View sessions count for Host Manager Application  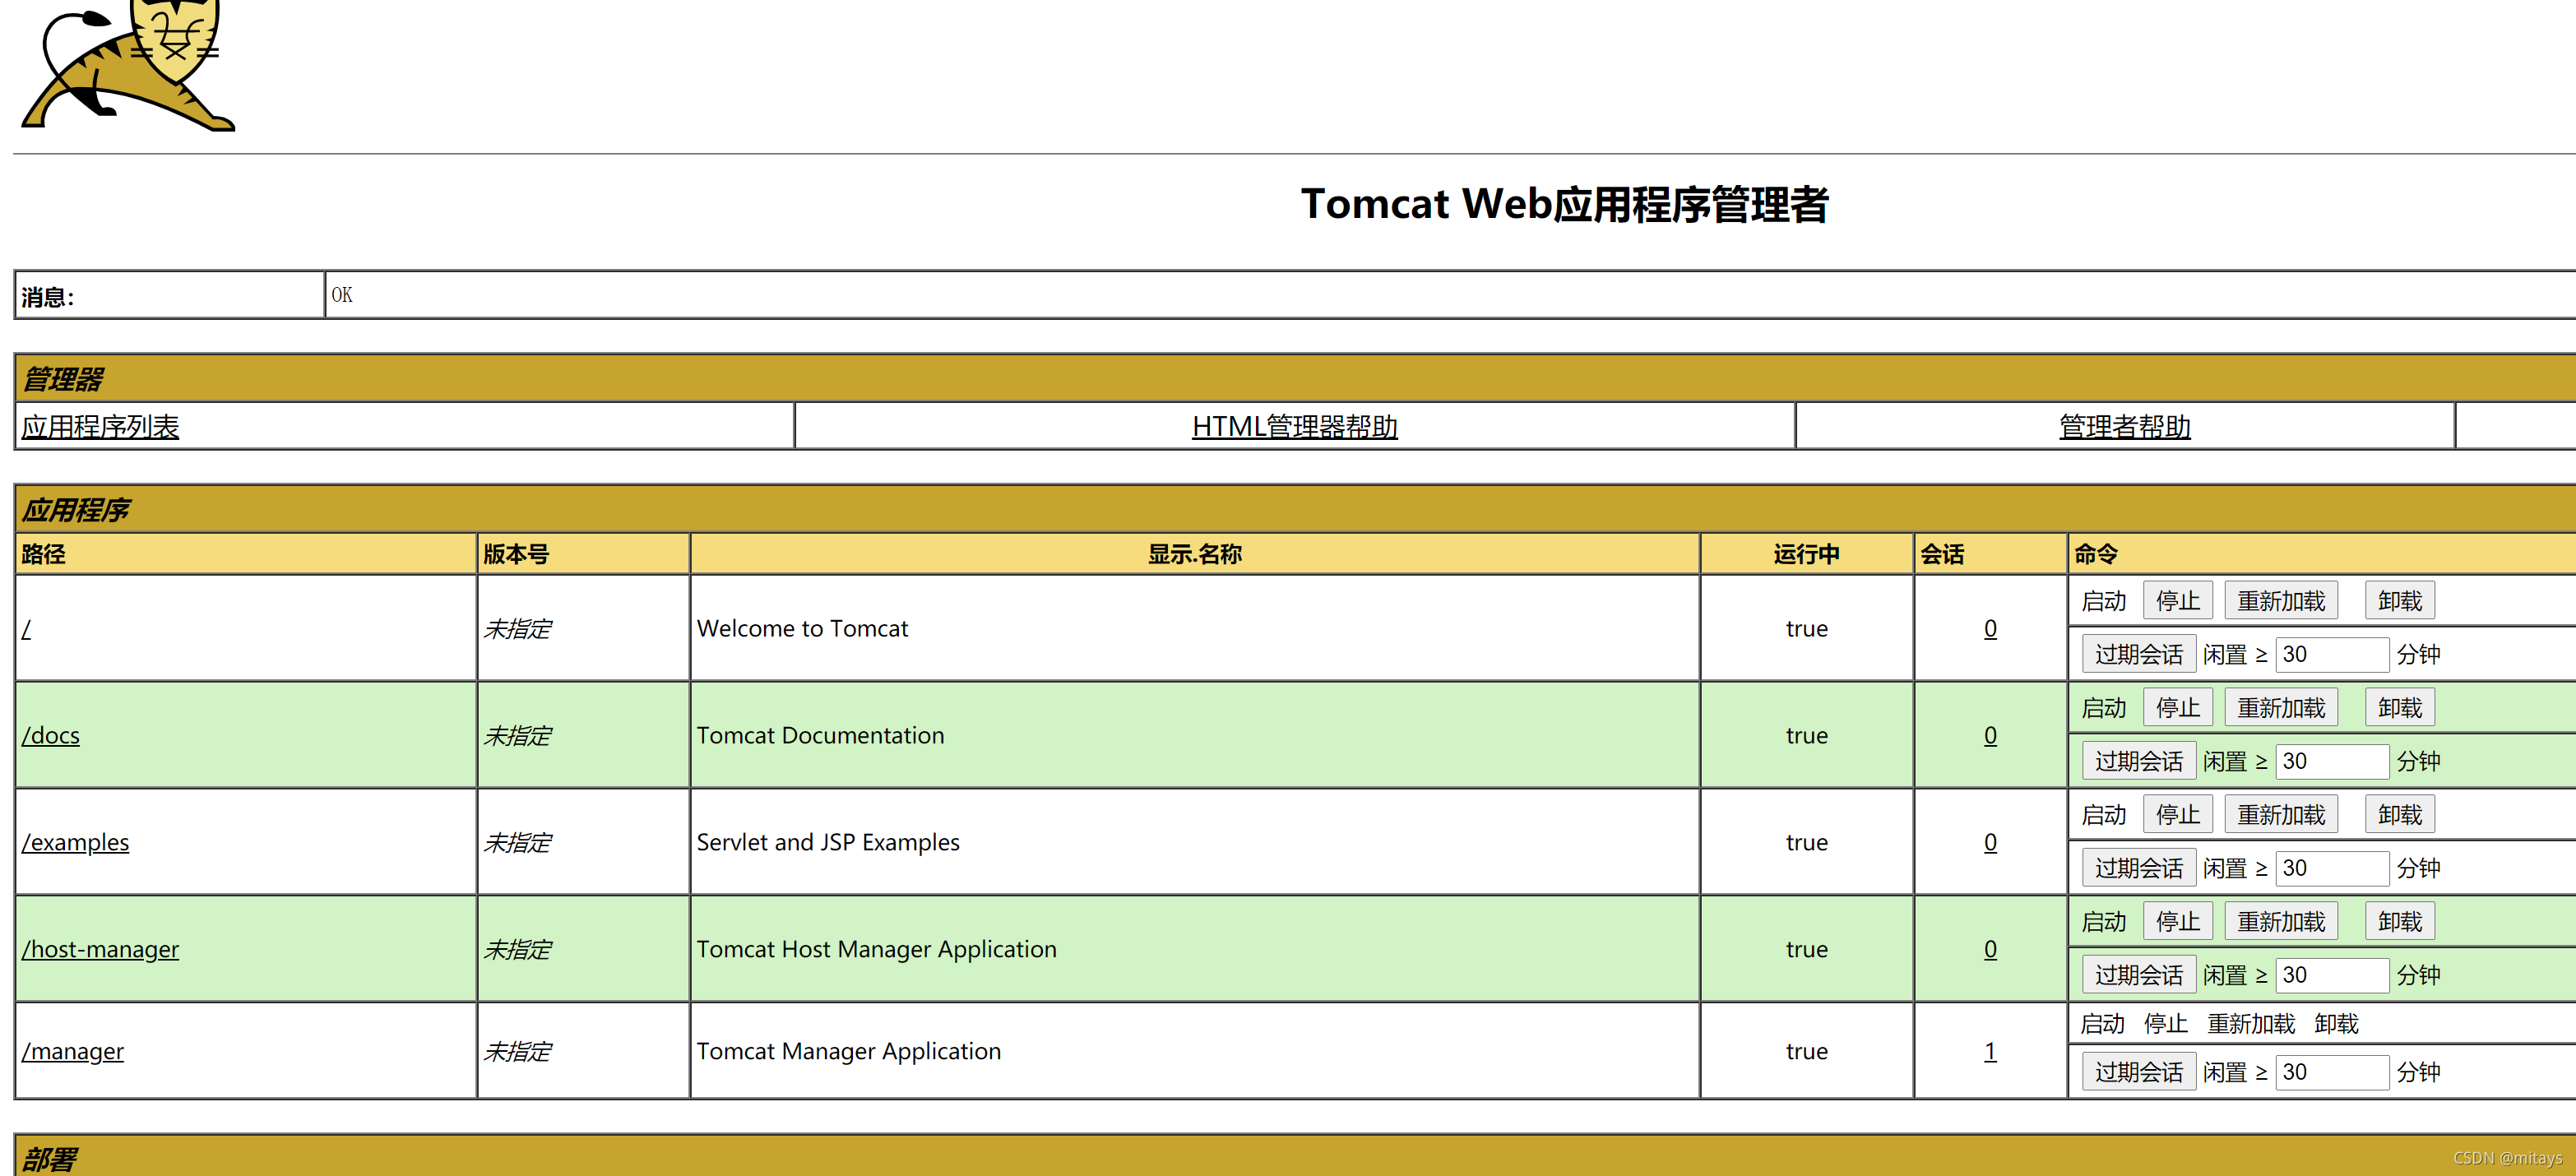pos(1990,950)
